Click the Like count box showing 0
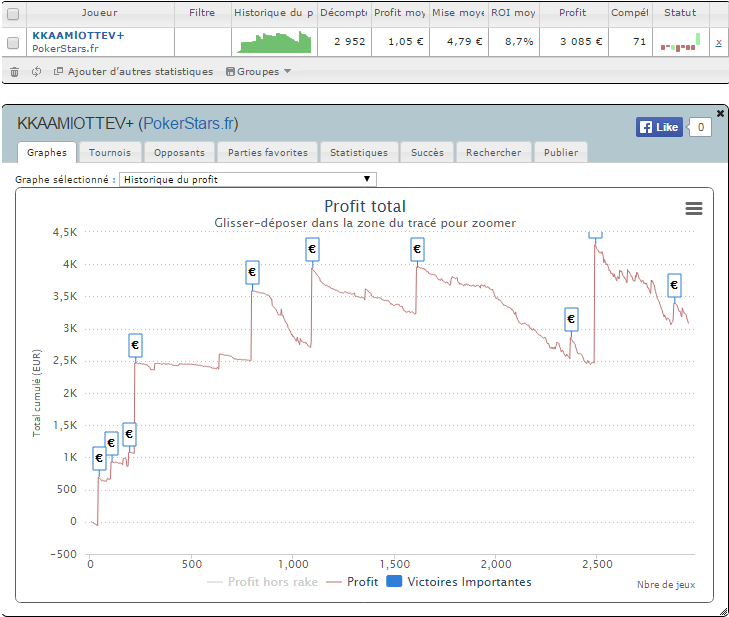This screenshot has width=729, height=617. point(701,127)
